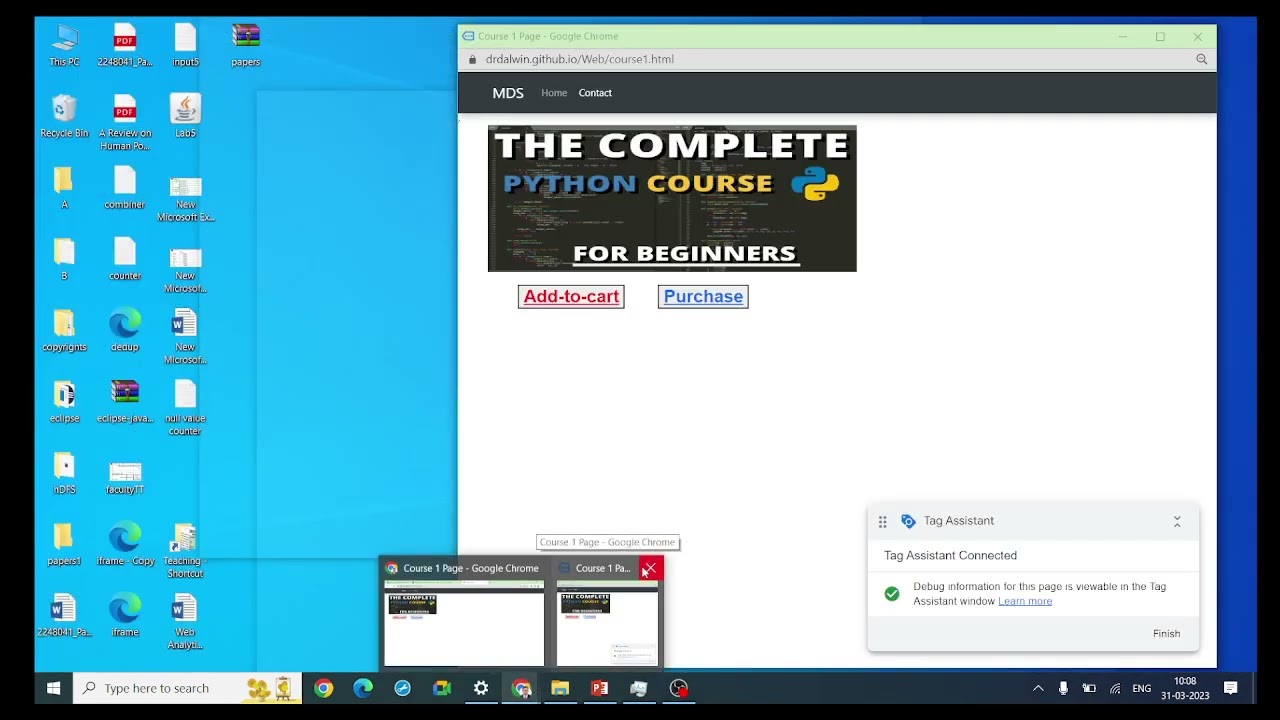This screenshot has height=720, width=1280.
Task: Select the folder named B on desktop
Action: click(64, 259)
